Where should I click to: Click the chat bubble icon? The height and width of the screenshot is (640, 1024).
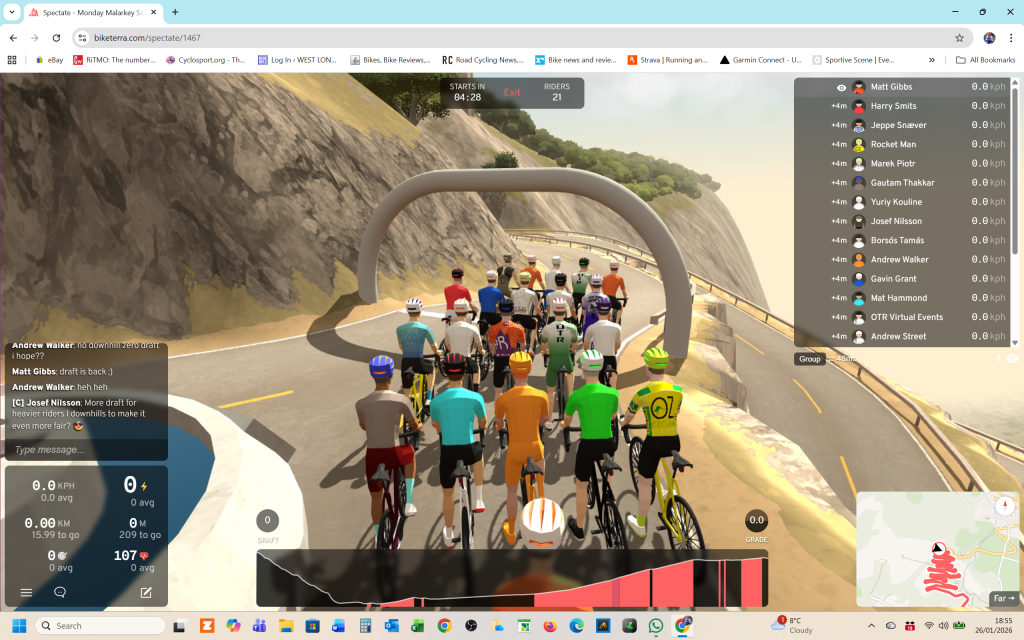60,592
